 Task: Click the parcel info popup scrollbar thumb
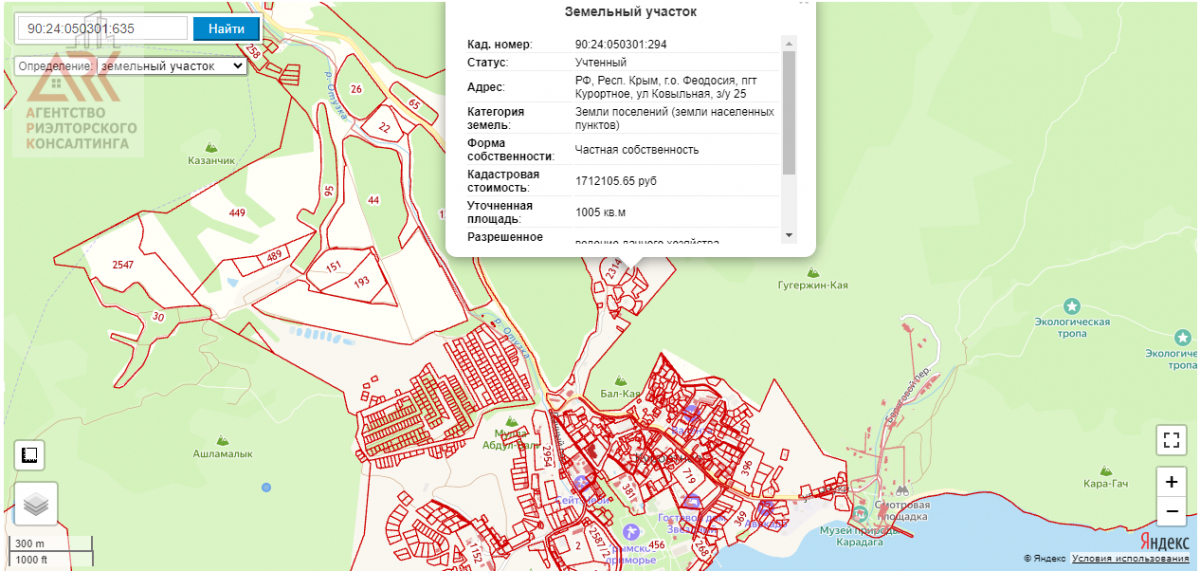(x=788, y=112)
